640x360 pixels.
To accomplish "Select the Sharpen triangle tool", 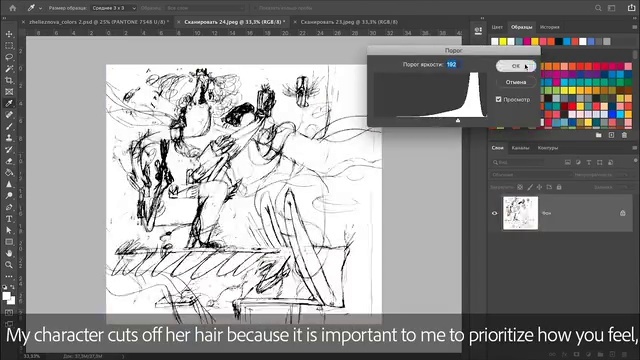I will [9, 184].
